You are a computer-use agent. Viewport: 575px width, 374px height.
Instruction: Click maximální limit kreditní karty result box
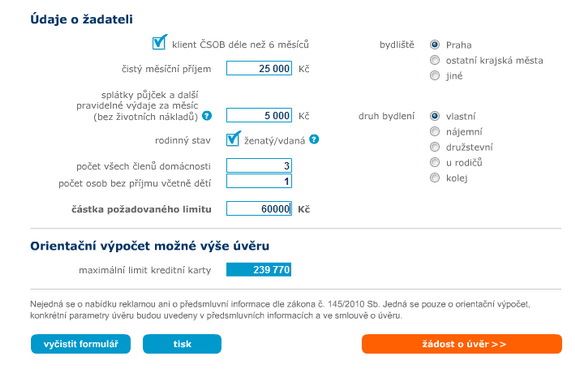[259, 270]
